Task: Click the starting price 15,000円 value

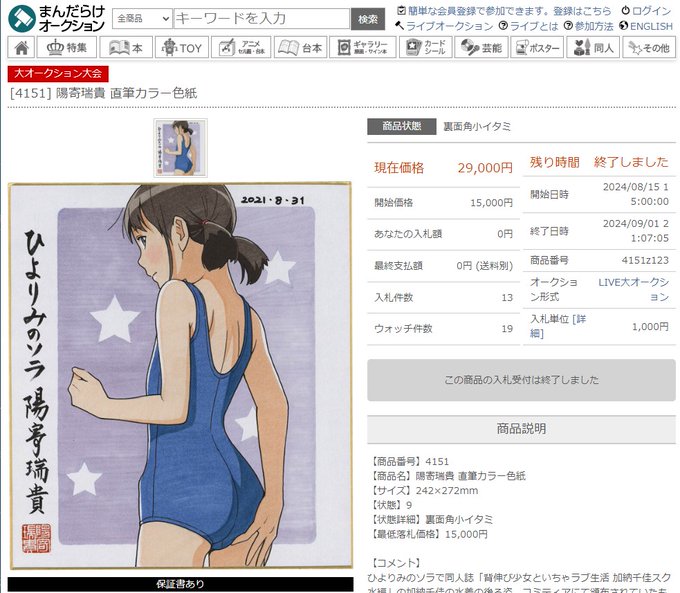Action: pyautogui.click(x=491, y=203)
